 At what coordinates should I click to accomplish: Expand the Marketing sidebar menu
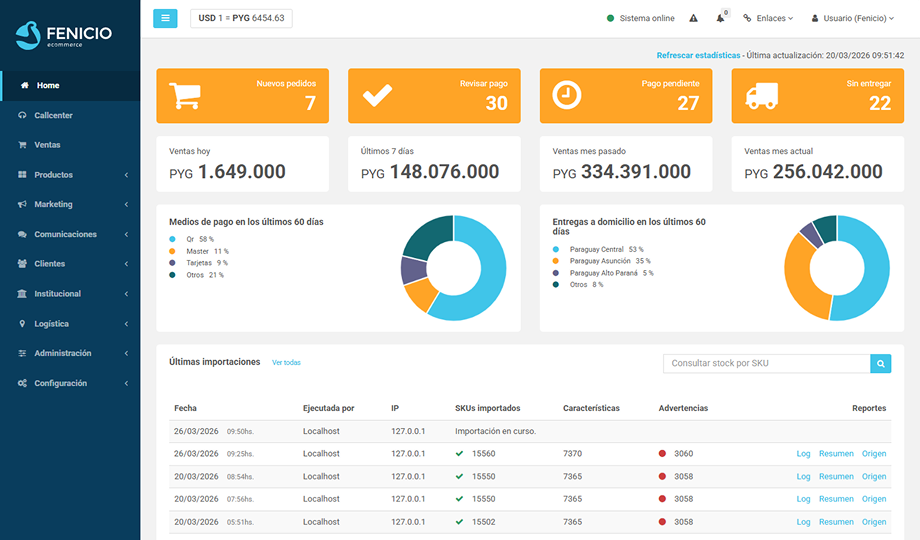coord(54,204)
